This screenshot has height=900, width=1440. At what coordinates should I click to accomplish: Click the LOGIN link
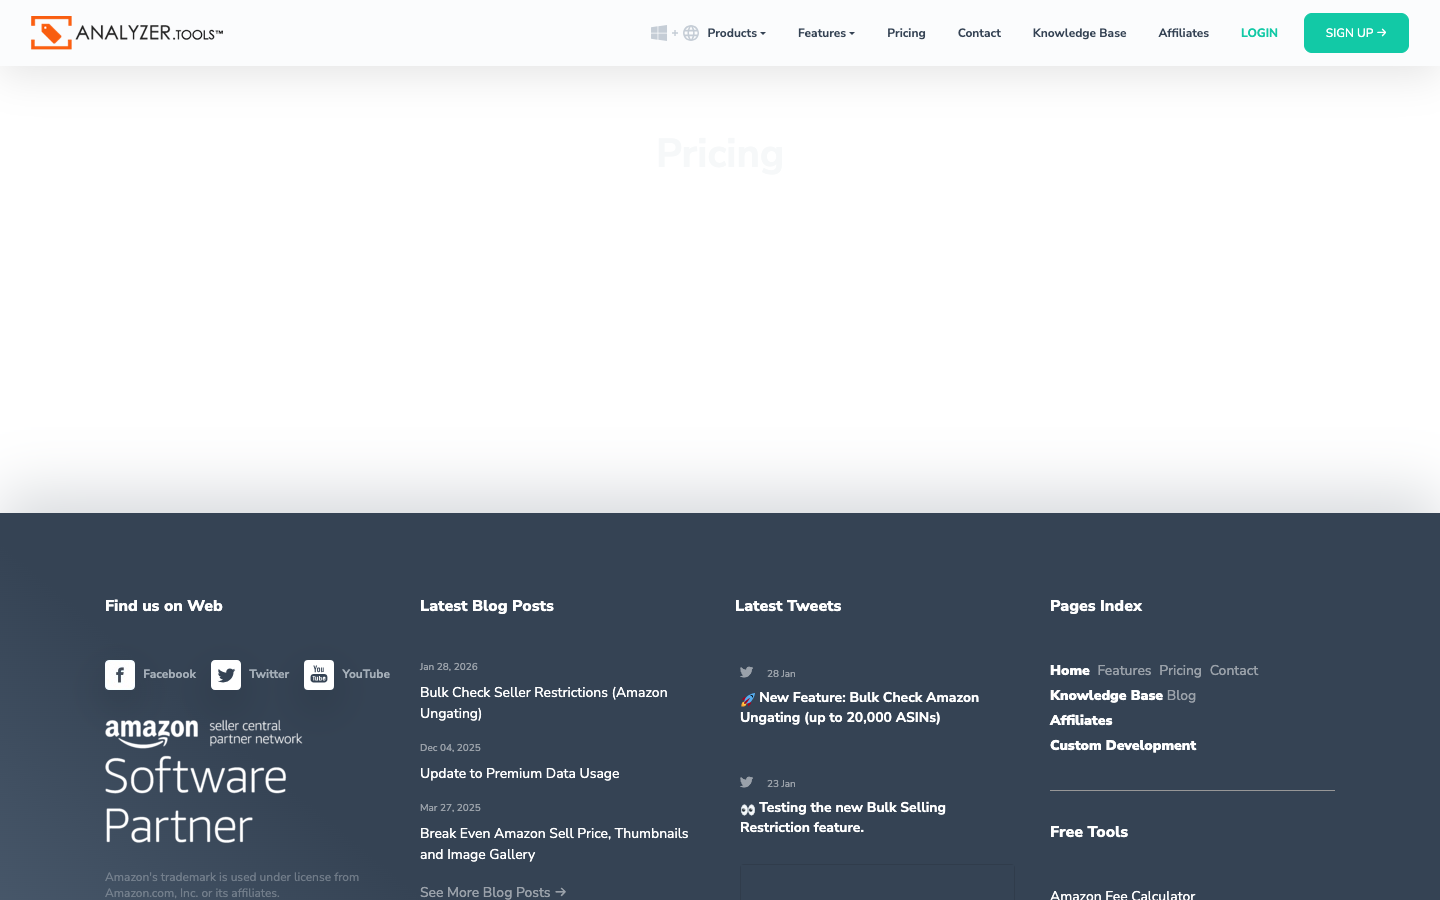coord(1259,33)
